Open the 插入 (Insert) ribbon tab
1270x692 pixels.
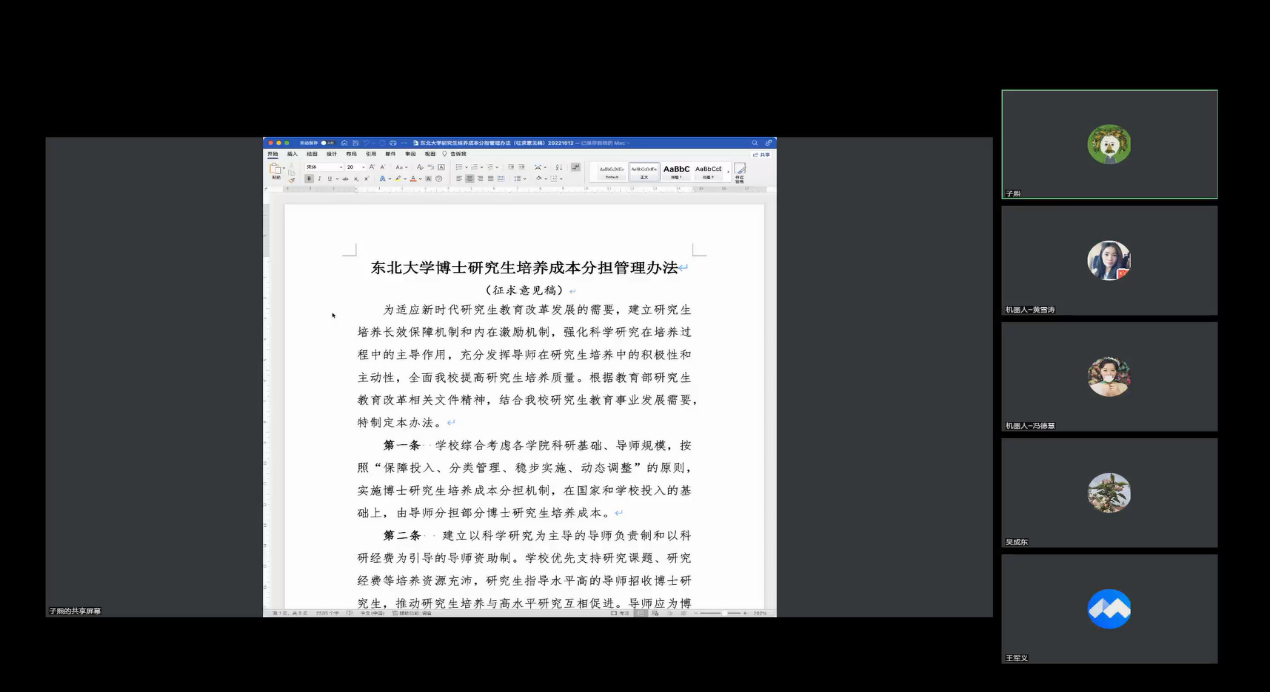click(292, 154)
